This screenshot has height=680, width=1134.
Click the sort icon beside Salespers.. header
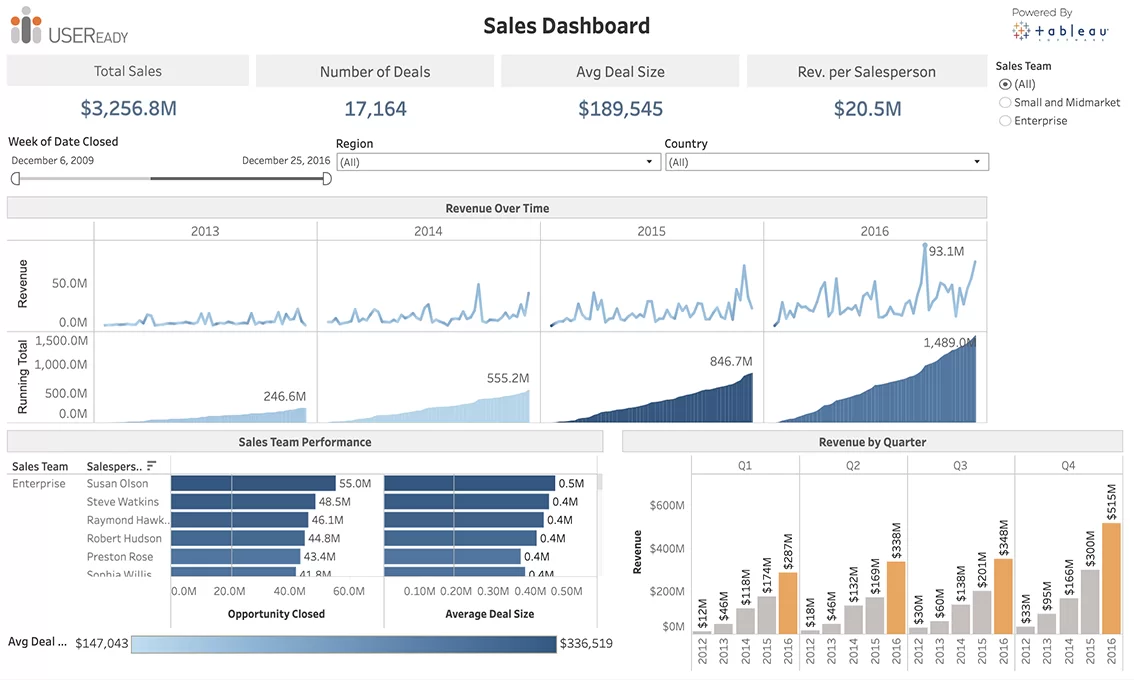tap(151, 466)
